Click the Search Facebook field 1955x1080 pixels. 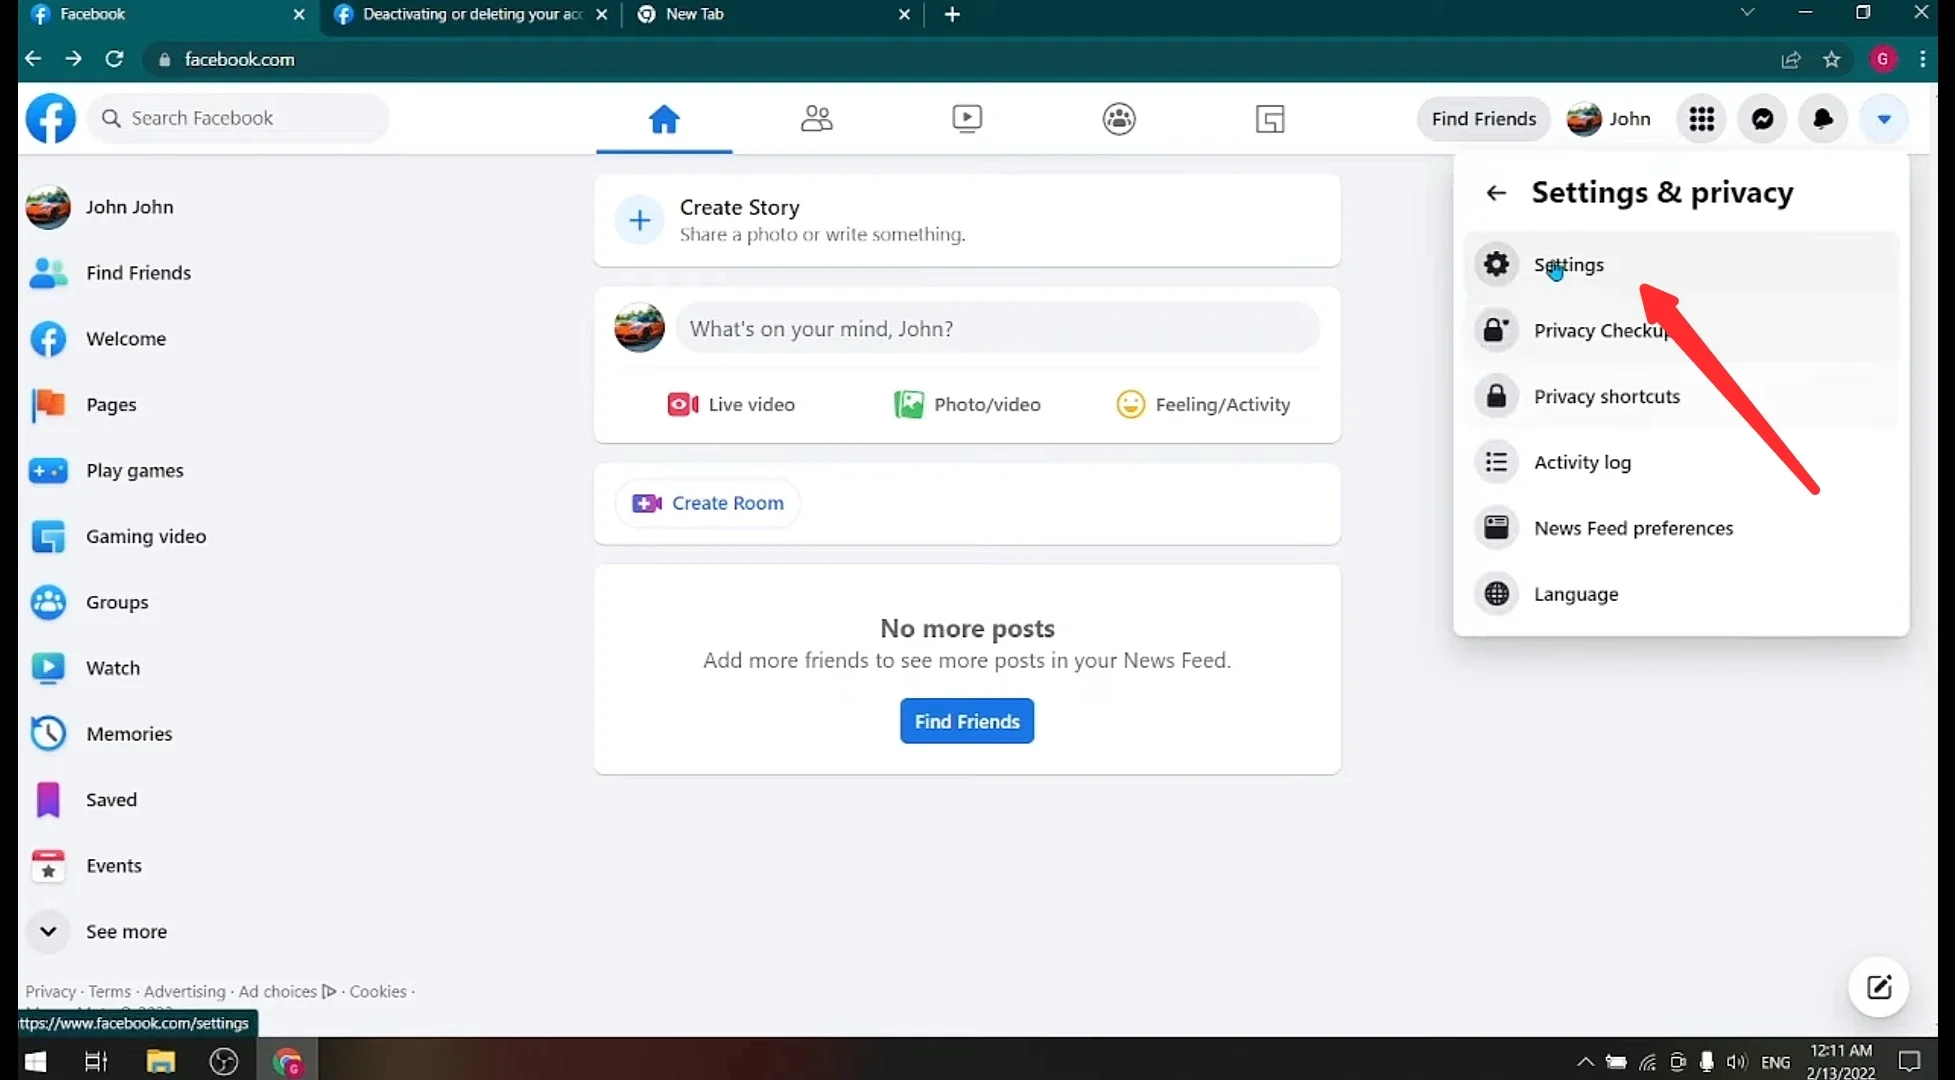239,118
